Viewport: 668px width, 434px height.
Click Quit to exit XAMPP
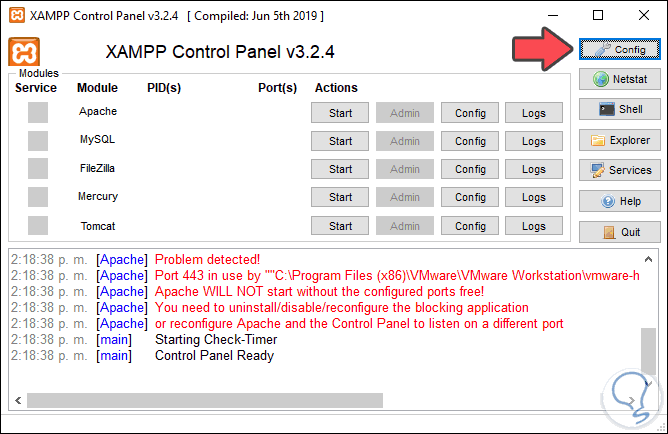(619, 232)
